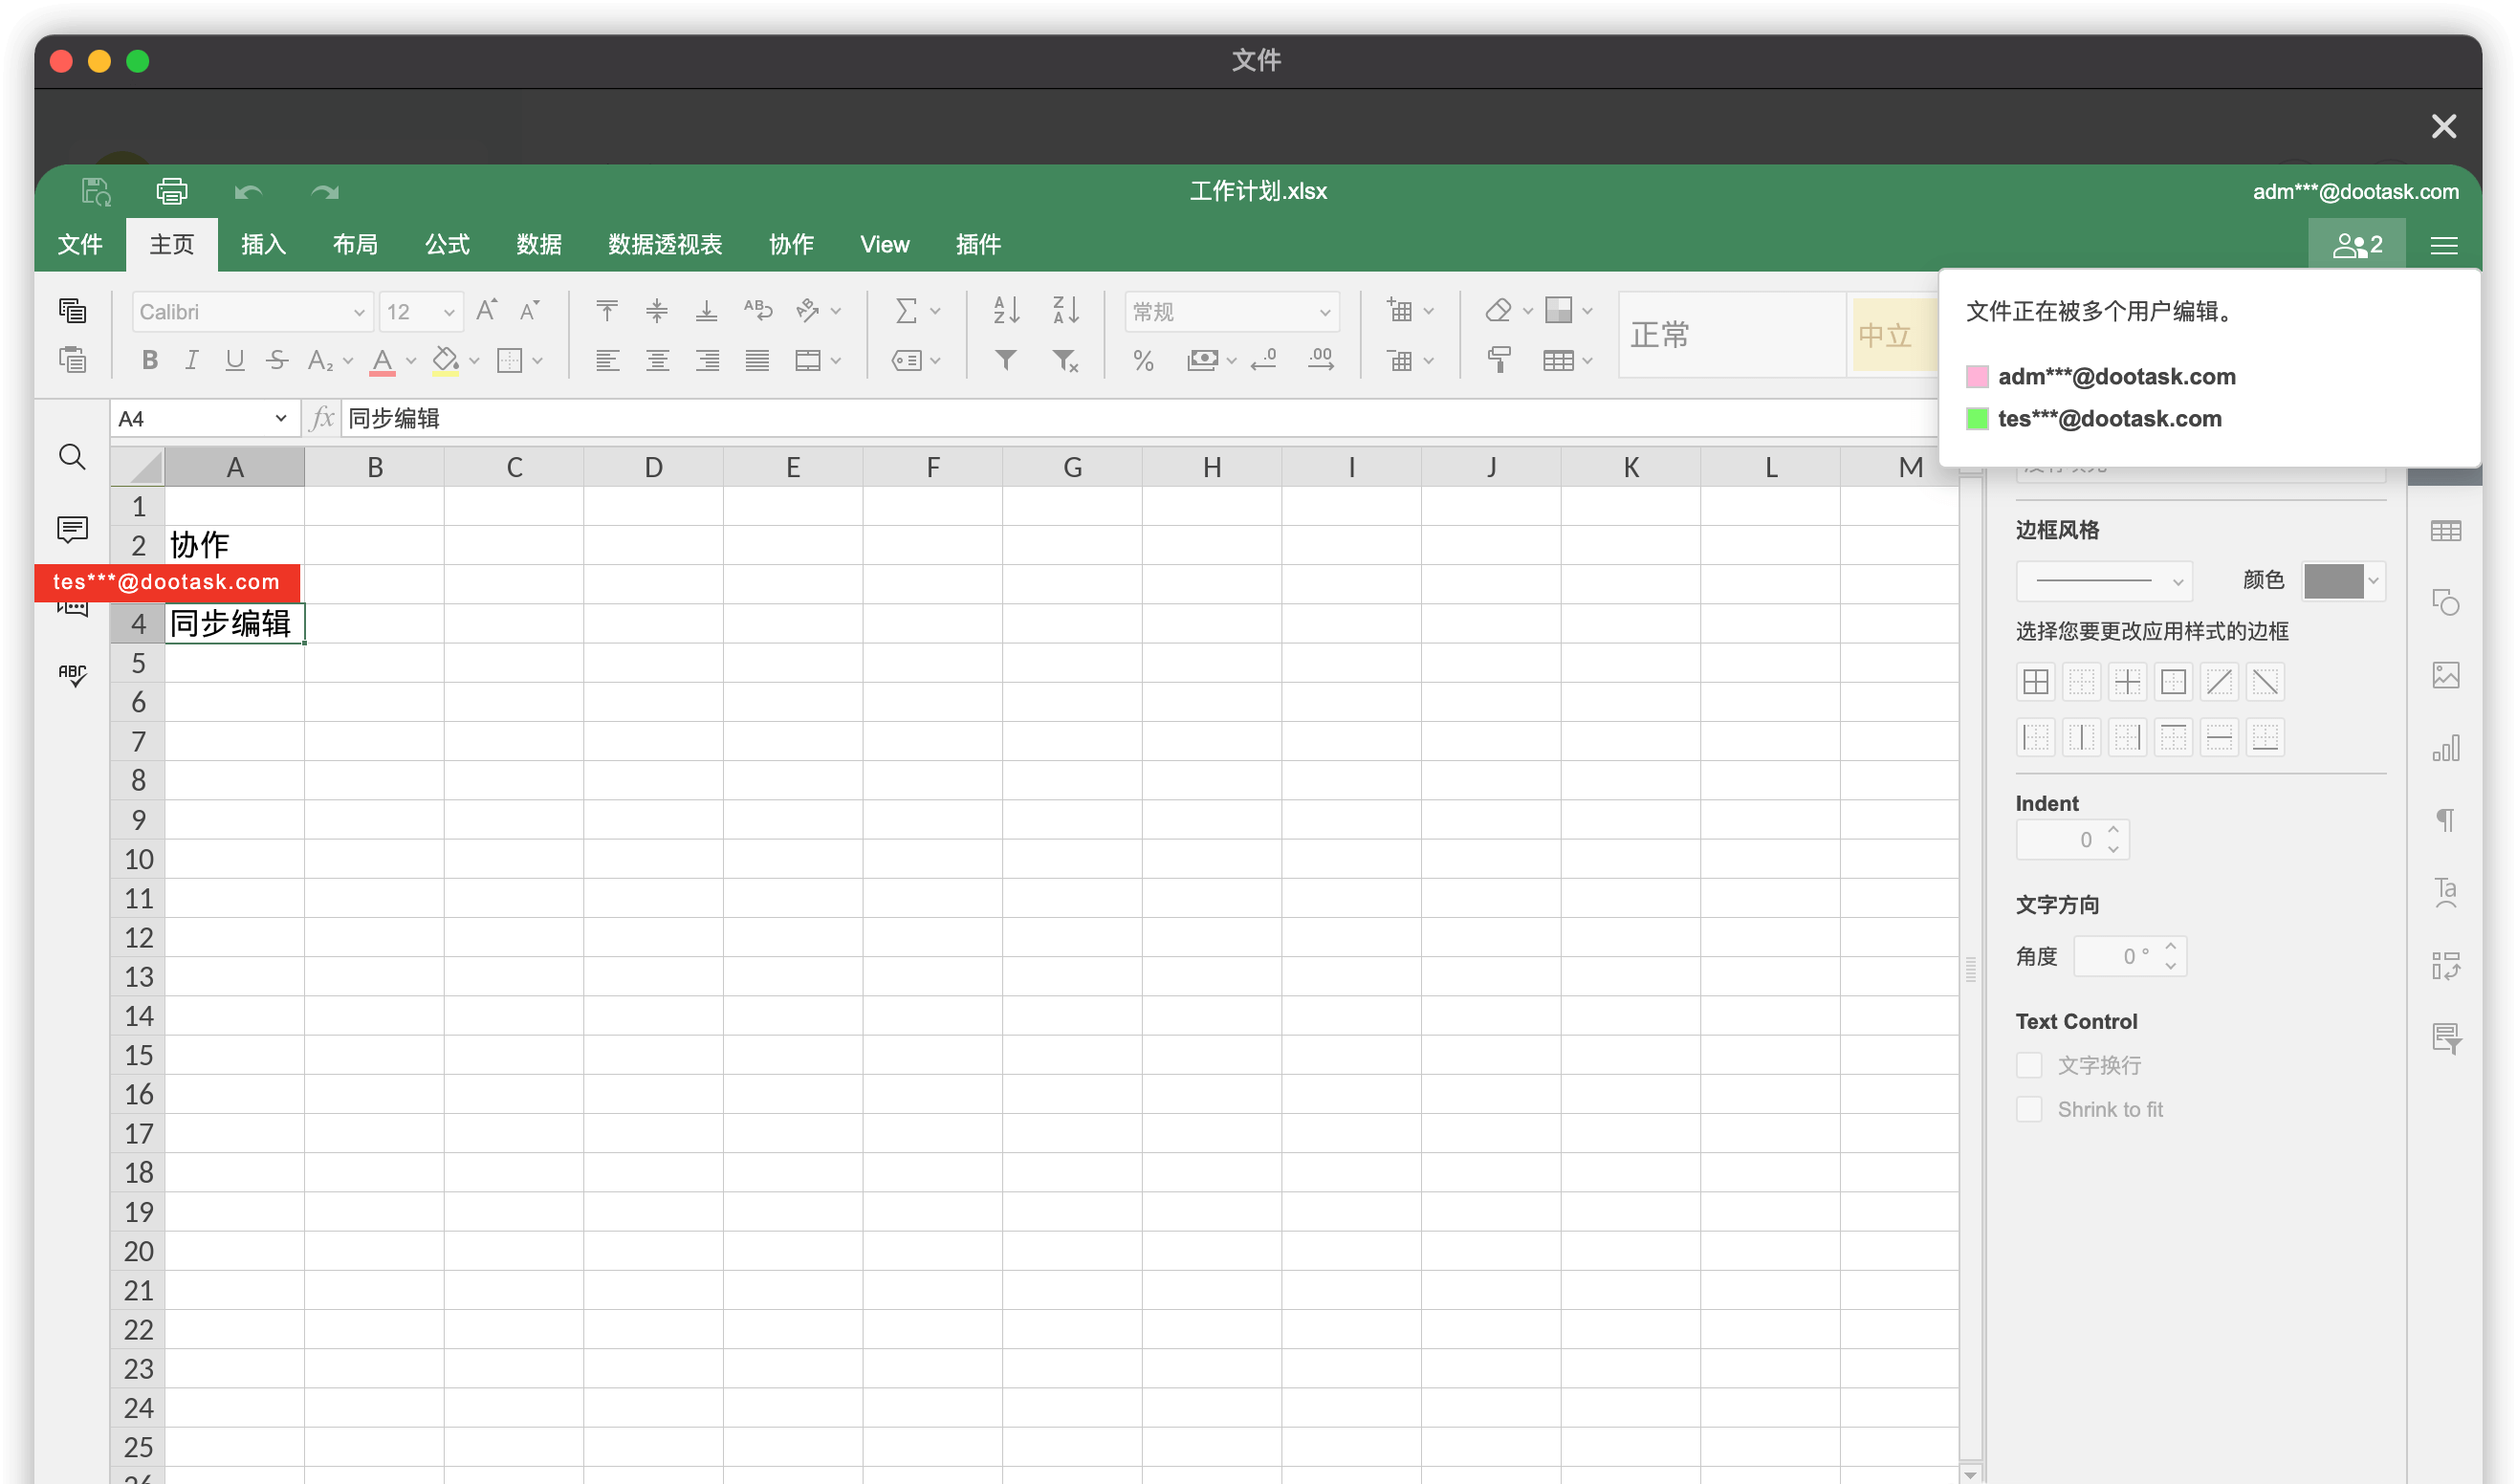Click the redo arrow icon
The width and height of the screenshot is (2517, 1484).
(x=324, y=192)
